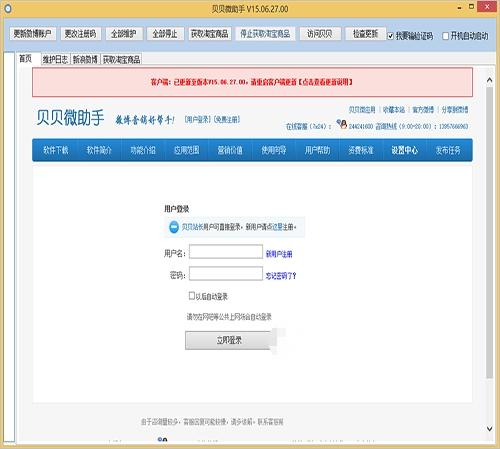Click the scrollbar up arrow

pyautogui.click(x=489, y=80)
